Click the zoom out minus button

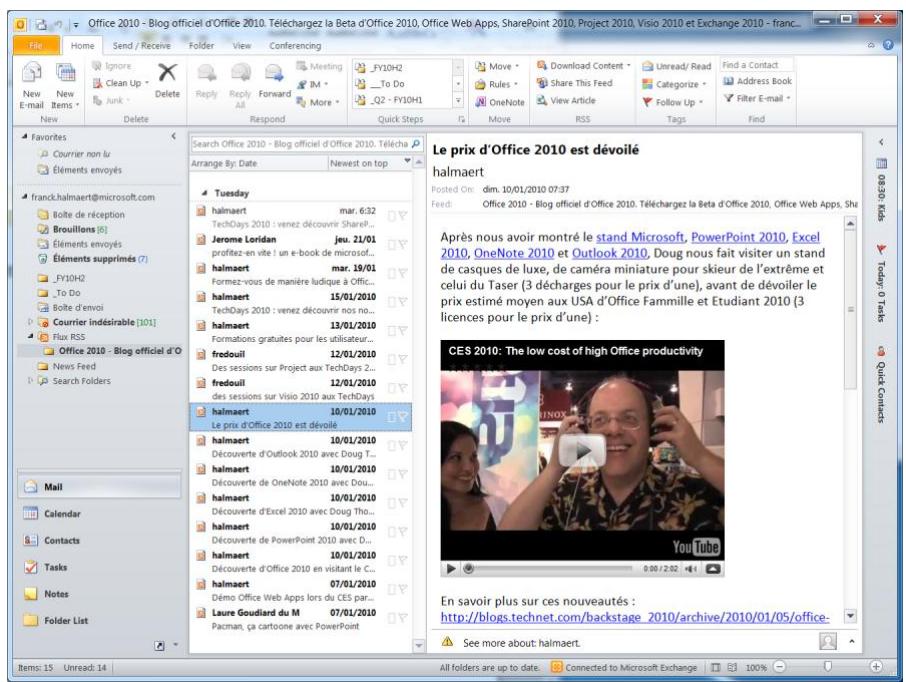pos(779,666)
